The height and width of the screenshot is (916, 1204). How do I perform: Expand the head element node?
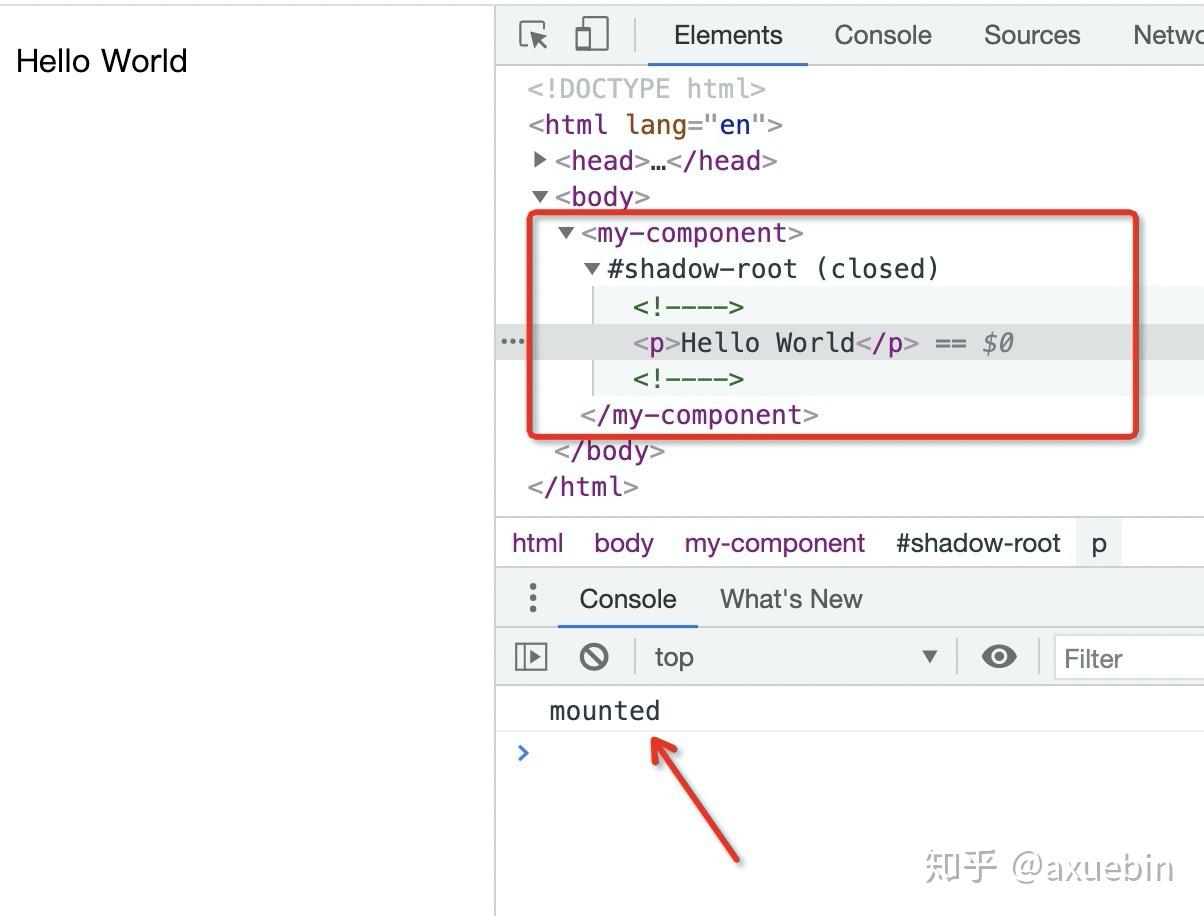540,160
